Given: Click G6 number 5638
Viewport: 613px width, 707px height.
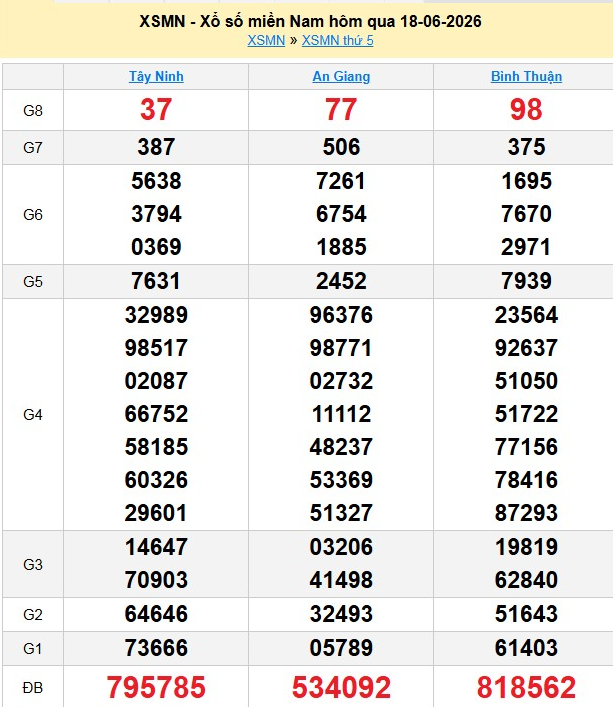Looking at the screenshot, I should point(156,181).
